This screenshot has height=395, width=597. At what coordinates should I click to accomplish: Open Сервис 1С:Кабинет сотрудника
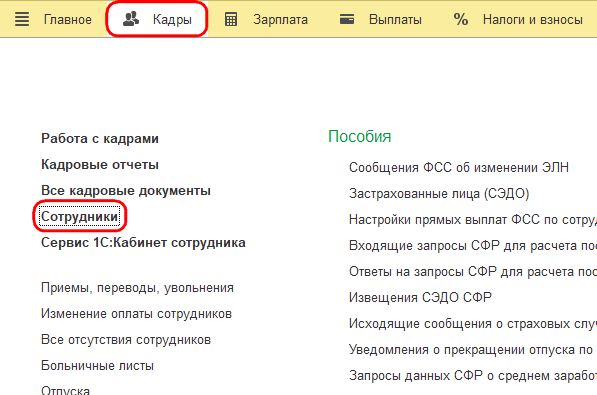click(143, 243)
